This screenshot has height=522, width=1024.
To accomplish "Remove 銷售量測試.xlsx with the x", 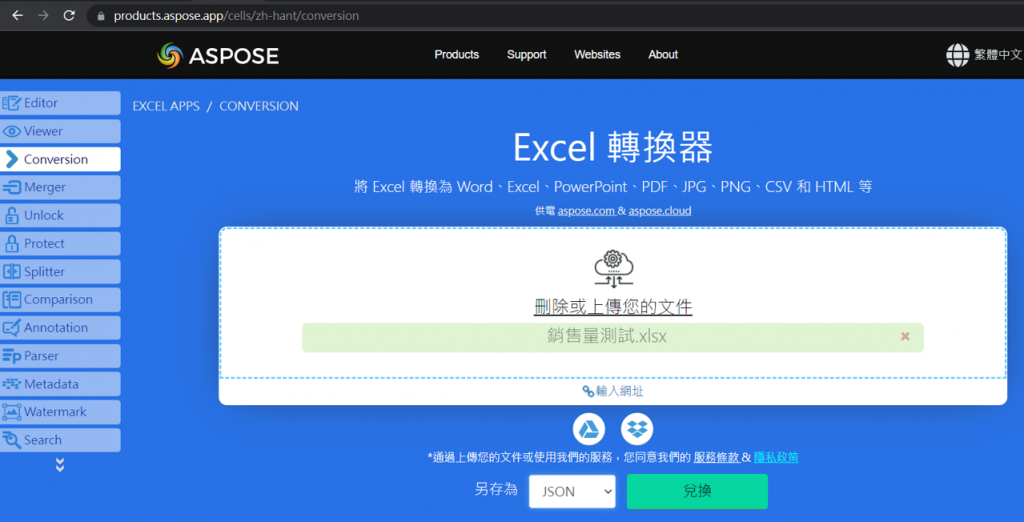I will [905, 336].
